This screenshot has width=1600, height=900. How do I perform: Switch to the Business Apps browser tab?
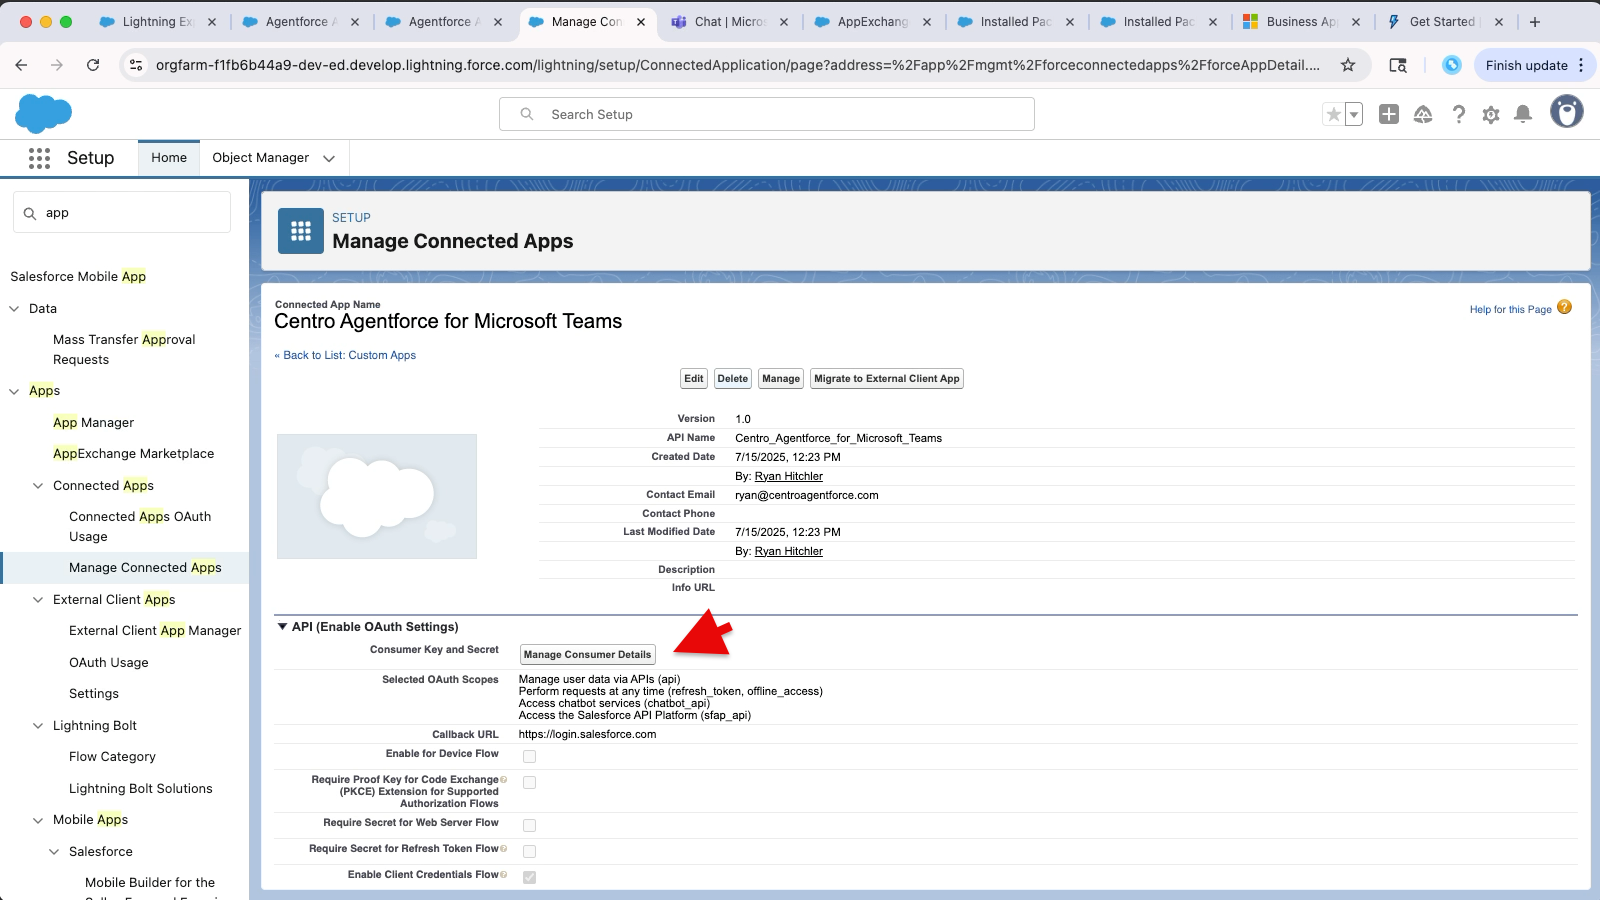coord(1302,21)
